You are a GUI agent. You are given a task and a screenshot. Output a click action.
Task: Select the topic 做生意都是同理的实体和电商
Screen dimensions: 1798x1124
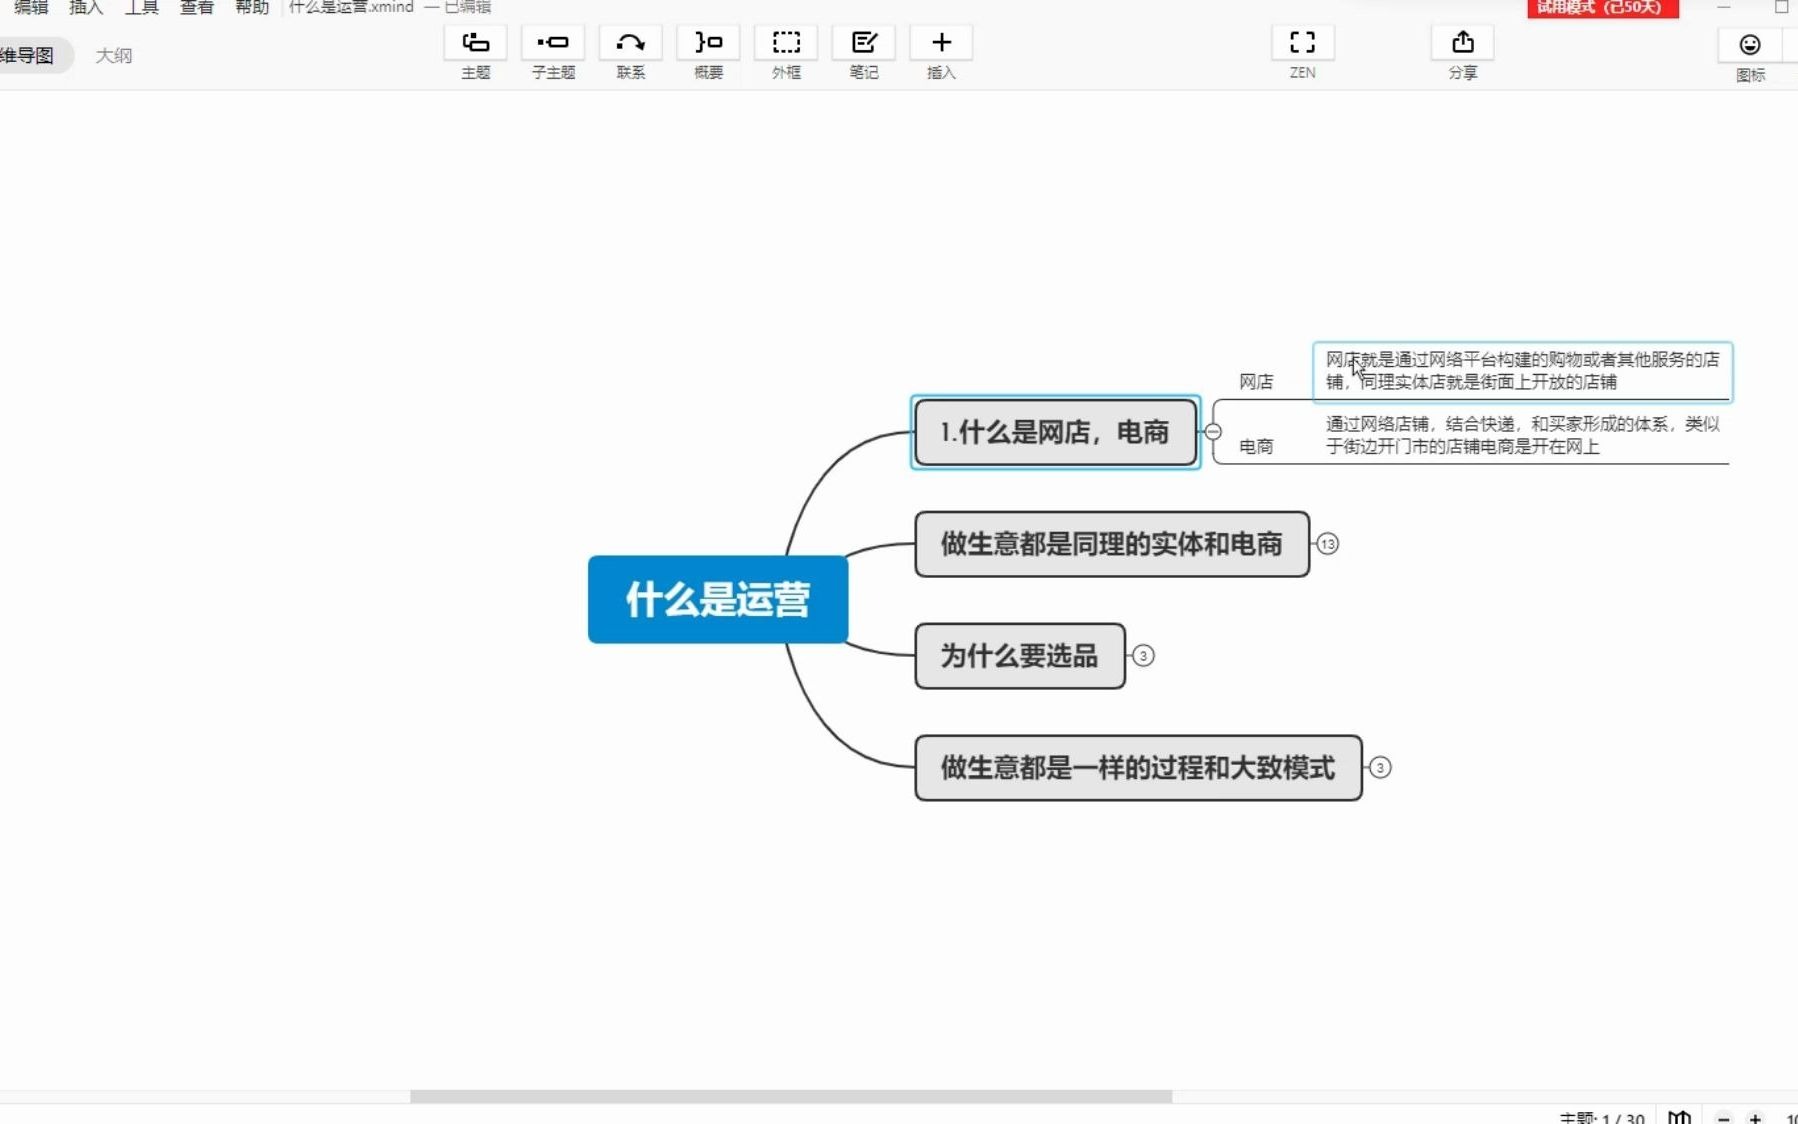[x=1111, y=544]
